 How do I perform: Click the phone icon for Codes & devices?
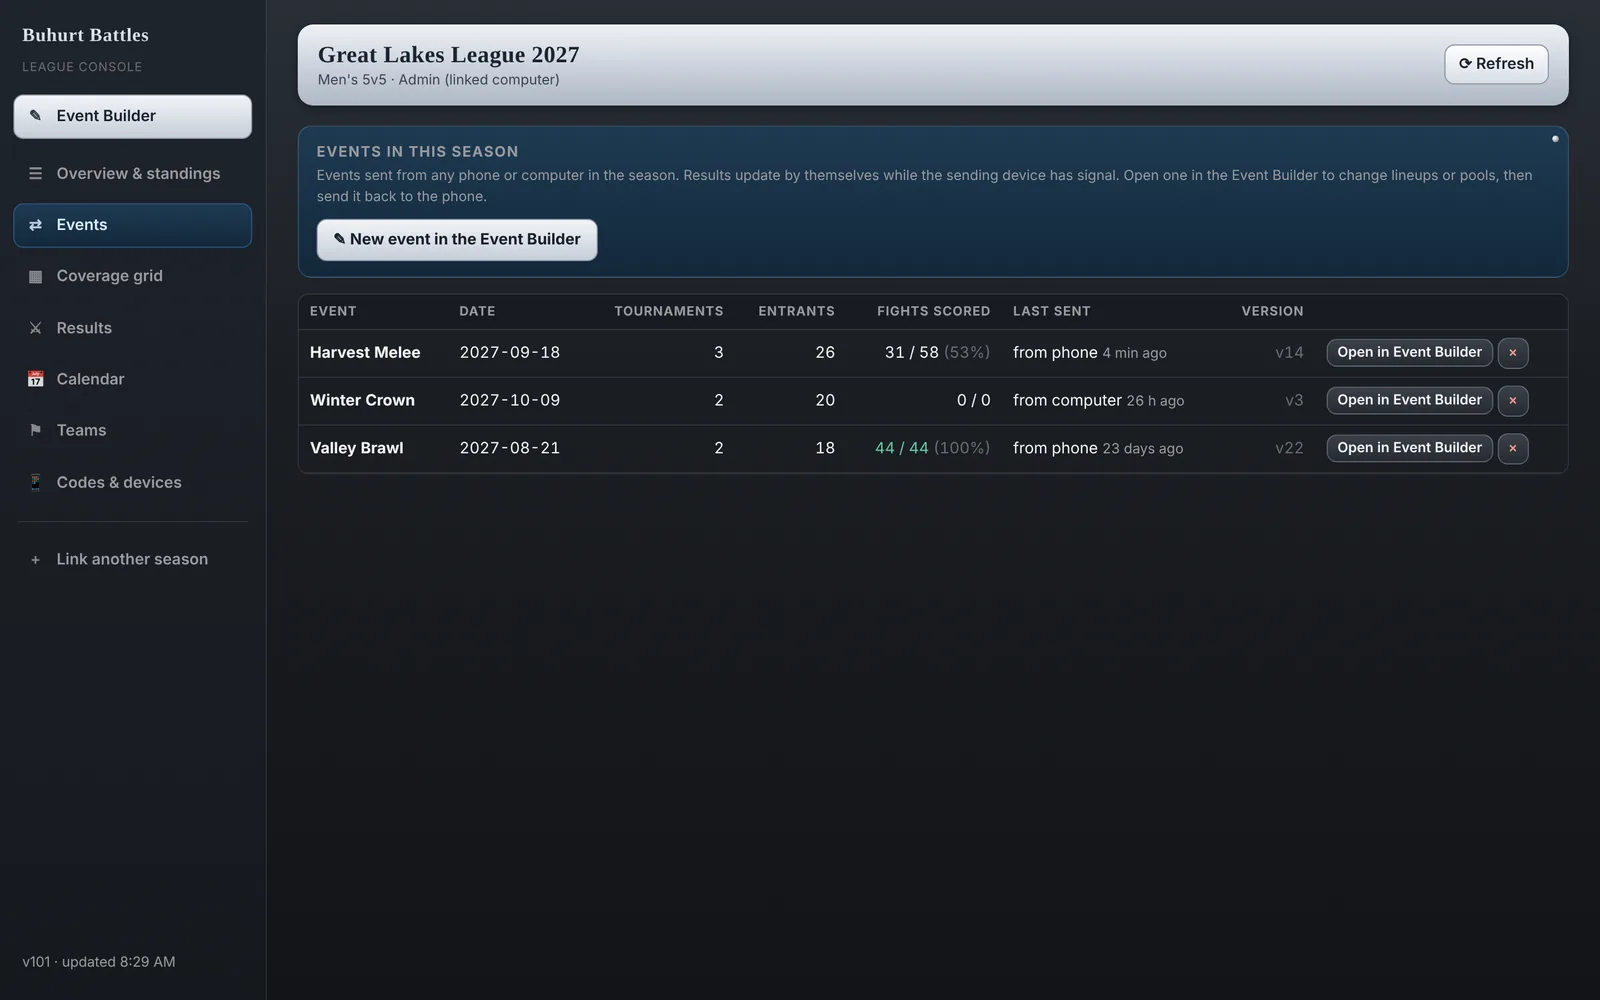pos(36,482)
